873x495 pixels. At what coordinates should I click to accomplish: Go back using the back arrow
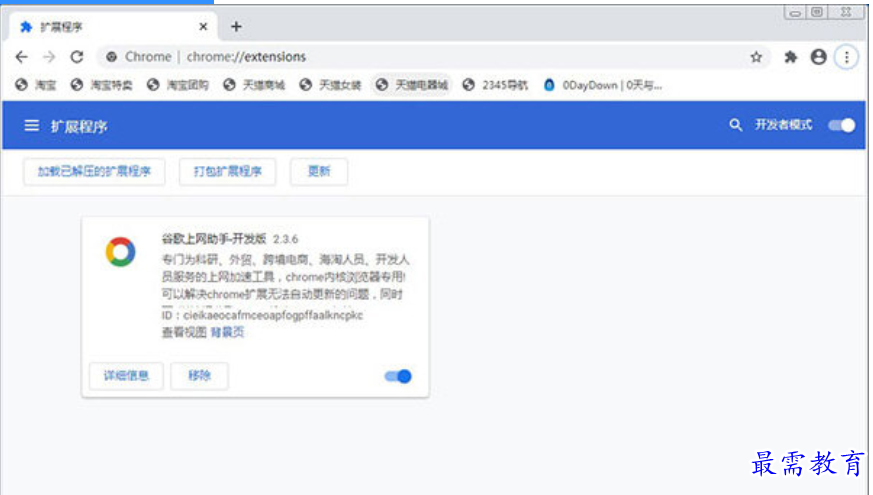22,57
